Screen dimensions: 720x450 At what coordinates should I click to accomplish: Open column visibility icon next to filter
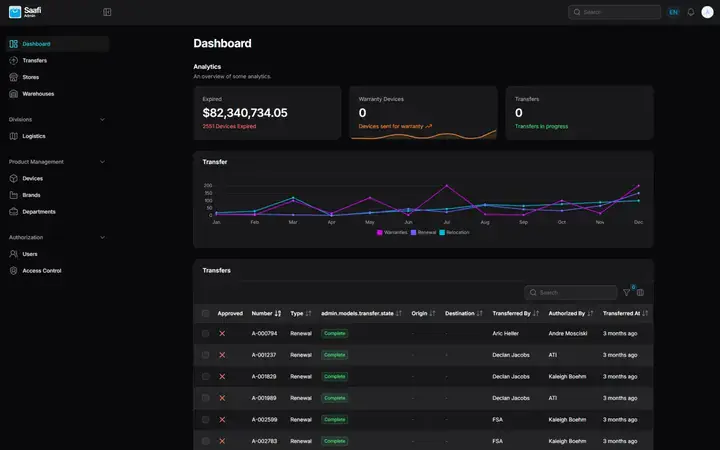point(641,292)
